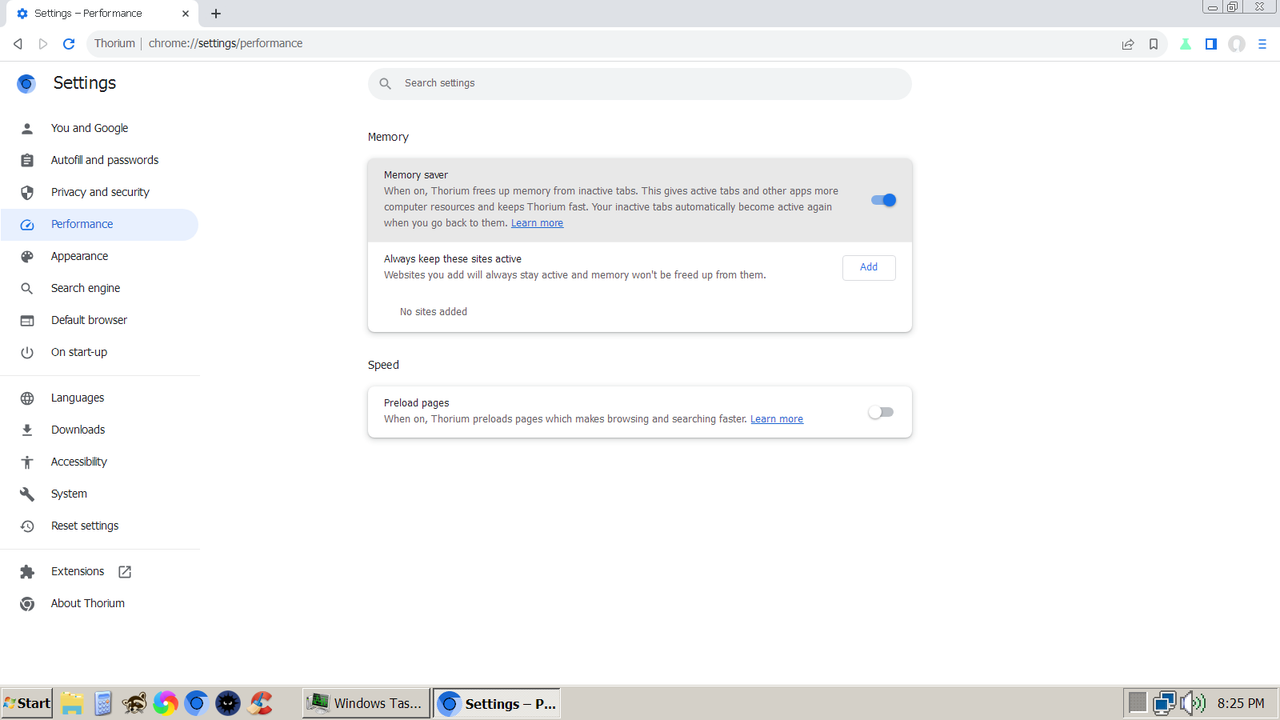The height and width of the screenshot is (720, 1280).
Task: Click the magnifier icon in search settings
Action: pos(385,84)
